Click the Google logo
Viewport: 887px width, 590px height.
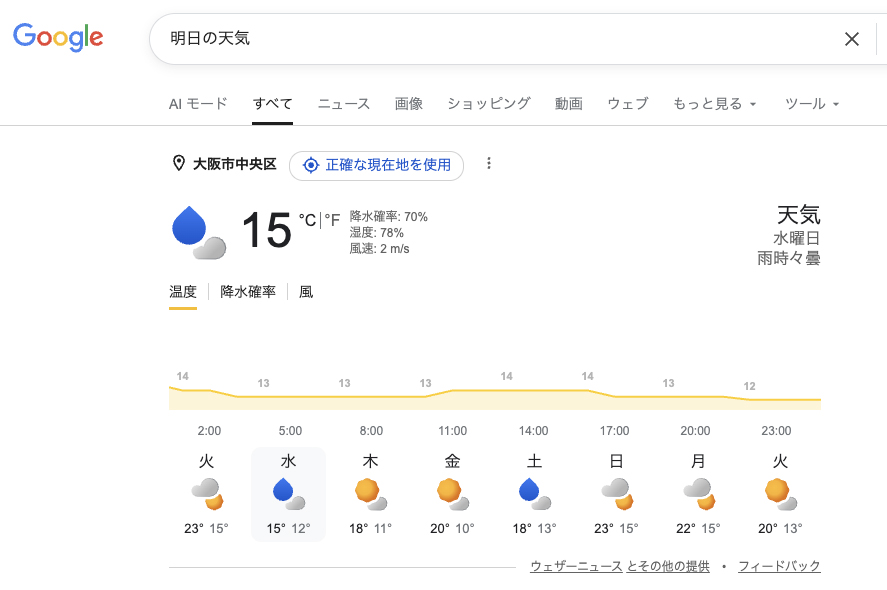[x=58, y=38]
